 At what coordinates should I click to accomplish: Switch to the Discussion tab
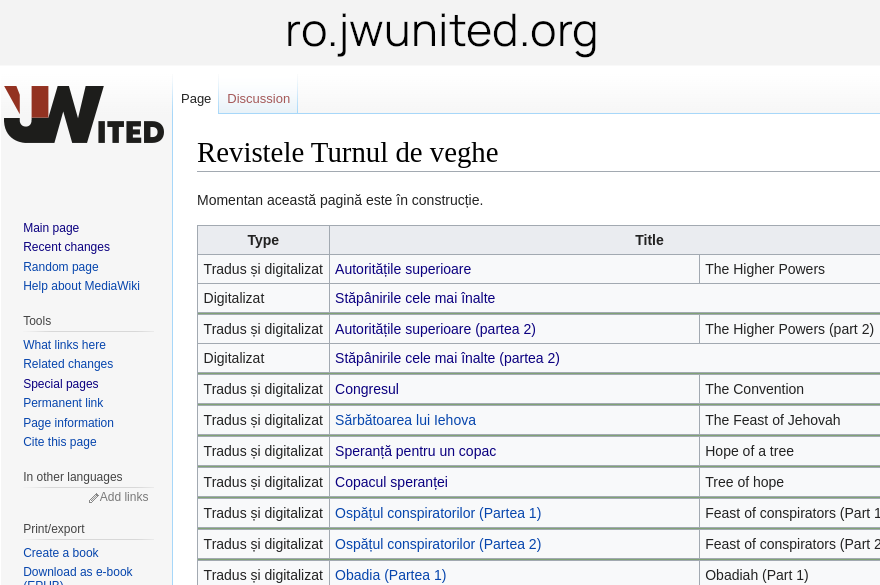click(258, 98)
